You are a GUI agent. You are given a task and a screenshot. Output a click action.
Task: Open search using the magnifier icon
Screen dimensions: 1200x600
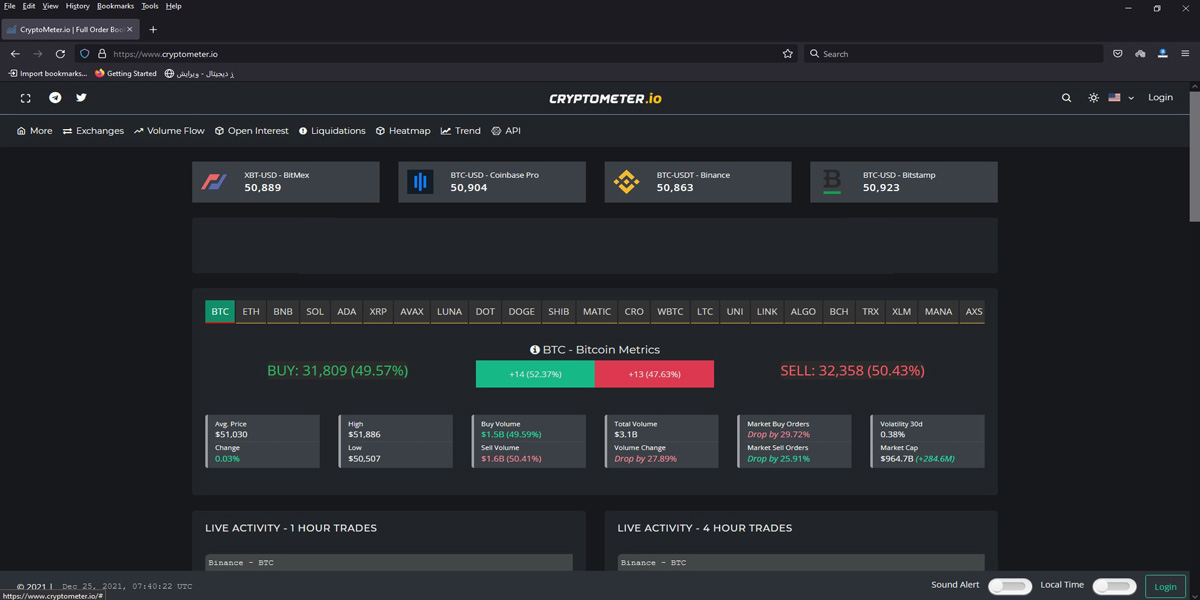pyautogui.click(x=1066, y=97)
